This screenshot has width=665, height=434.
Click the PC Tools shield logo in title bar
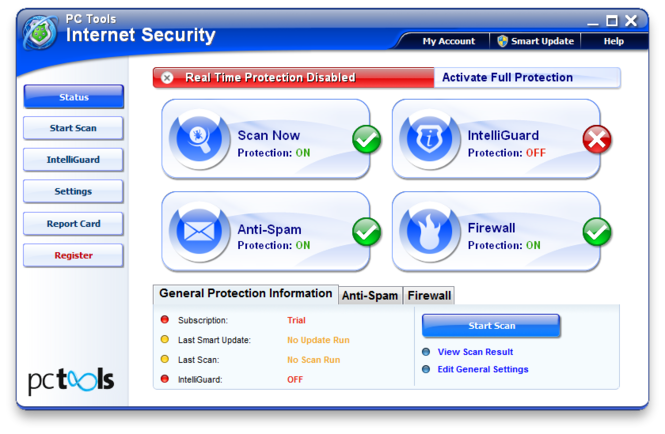click(x=40, y=32)
